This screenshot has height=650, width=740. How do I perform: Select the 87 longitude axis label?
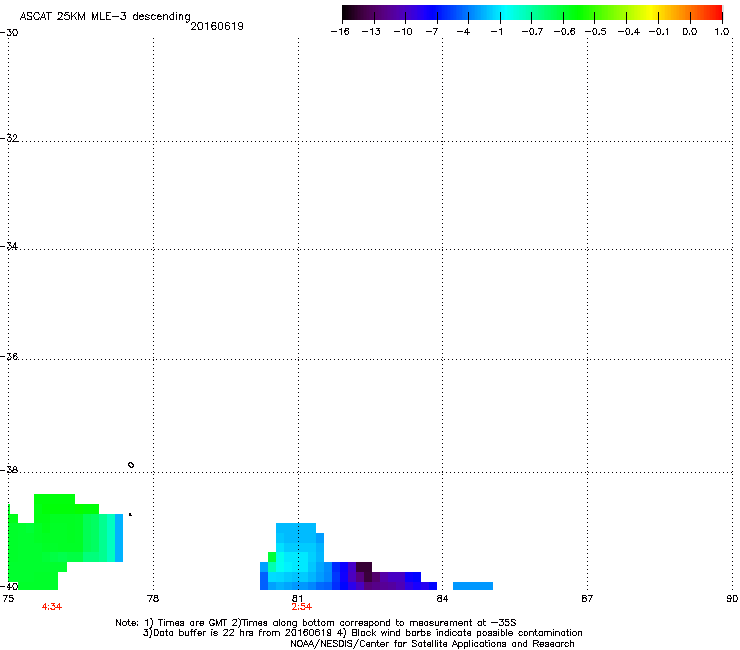587,599
